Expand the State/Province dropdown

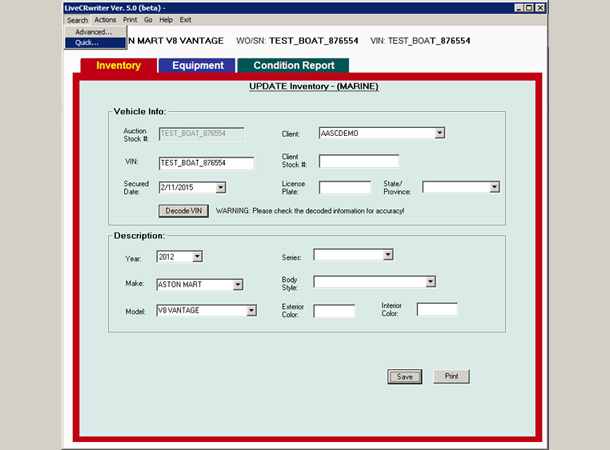coord(494,187)
